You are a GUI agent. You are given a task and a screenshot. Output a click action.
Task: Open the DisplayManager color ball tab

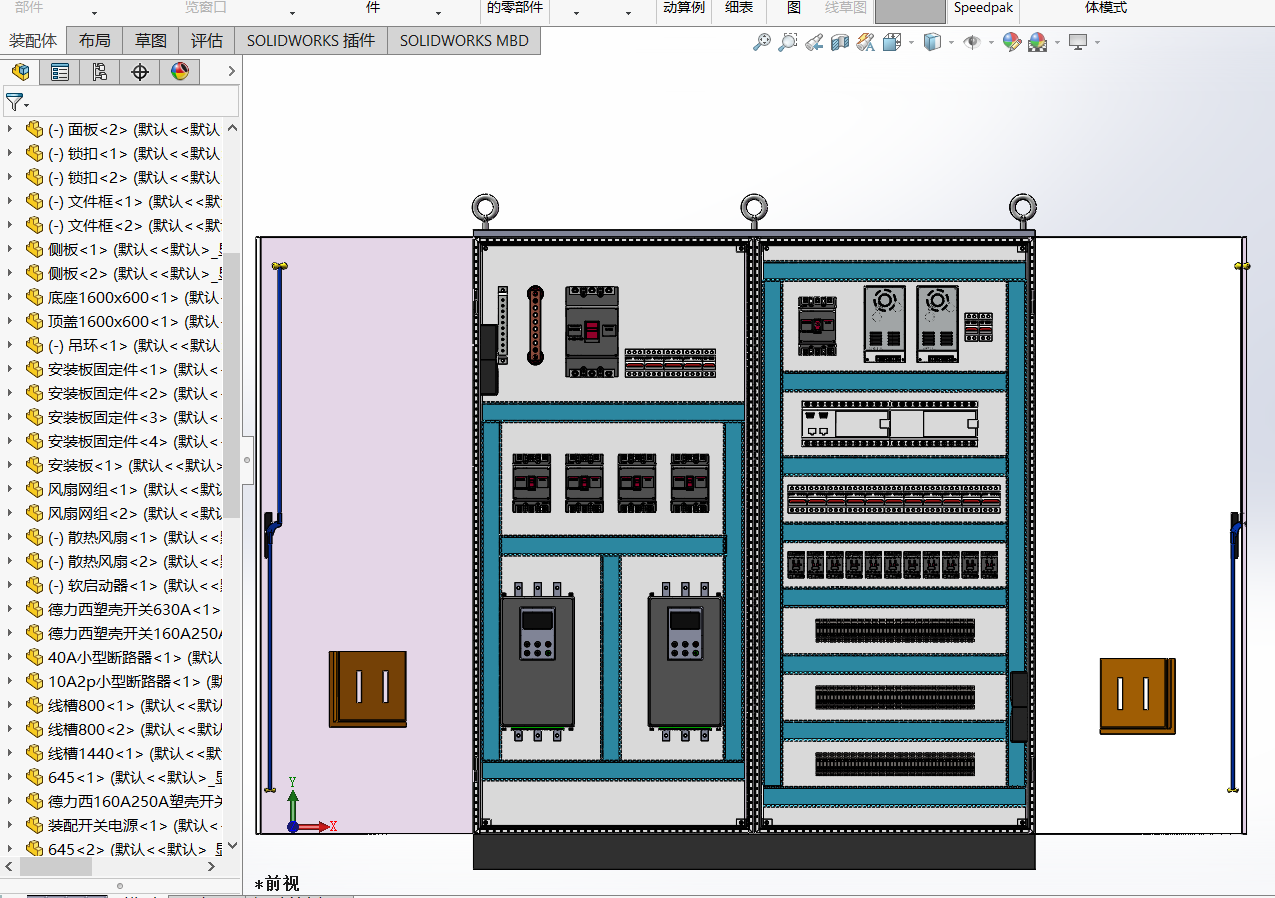(x=180, y=72)
